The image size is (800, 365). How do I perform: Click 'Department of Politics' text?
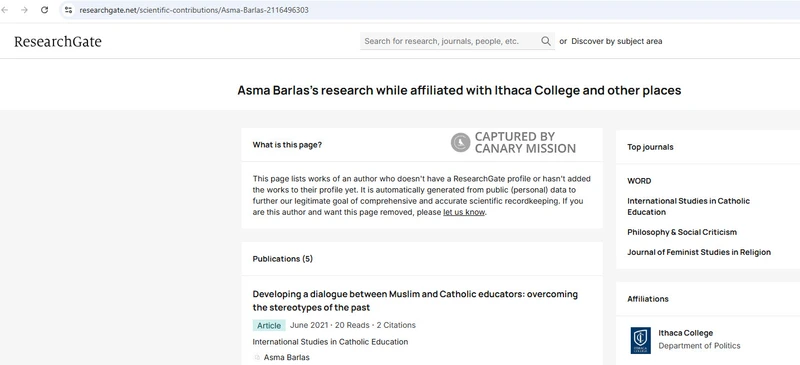[x=699, y=346]
